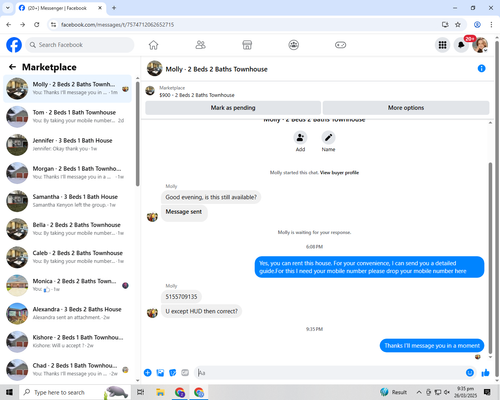The height and width of the screenshot is (400, 500).
Task: Click the Search Facebook box
Action: coord(80,45)
